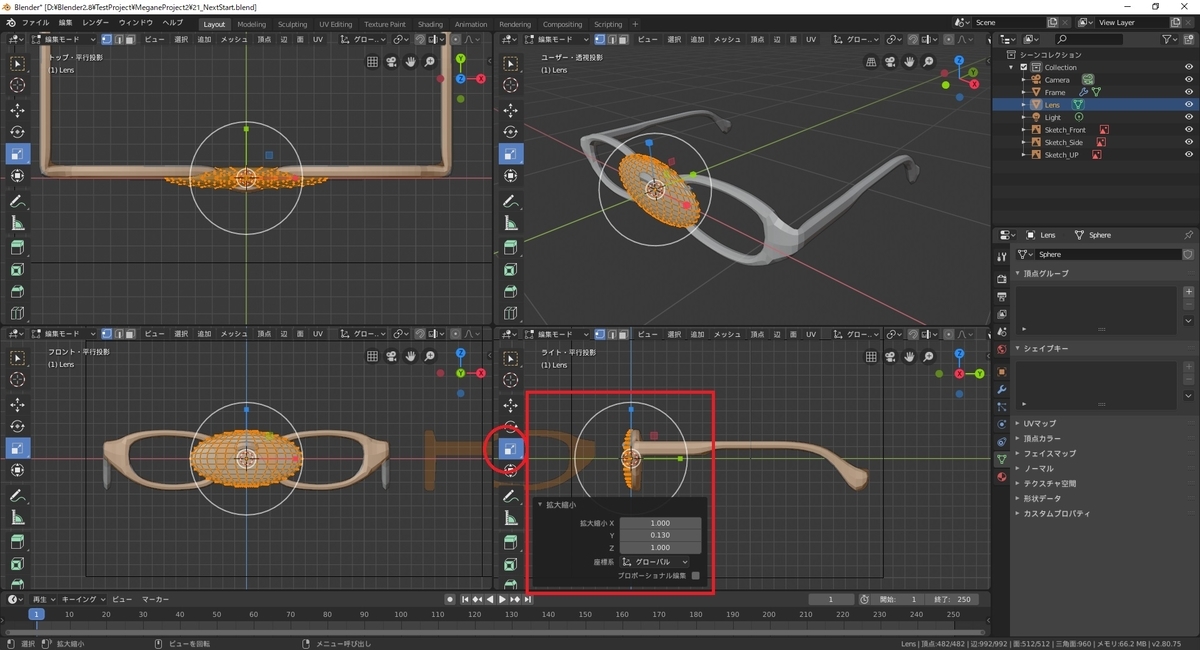Expand the Frame object in outliner
This screenshot has width=1200, height=650.
click(1024, 92)
